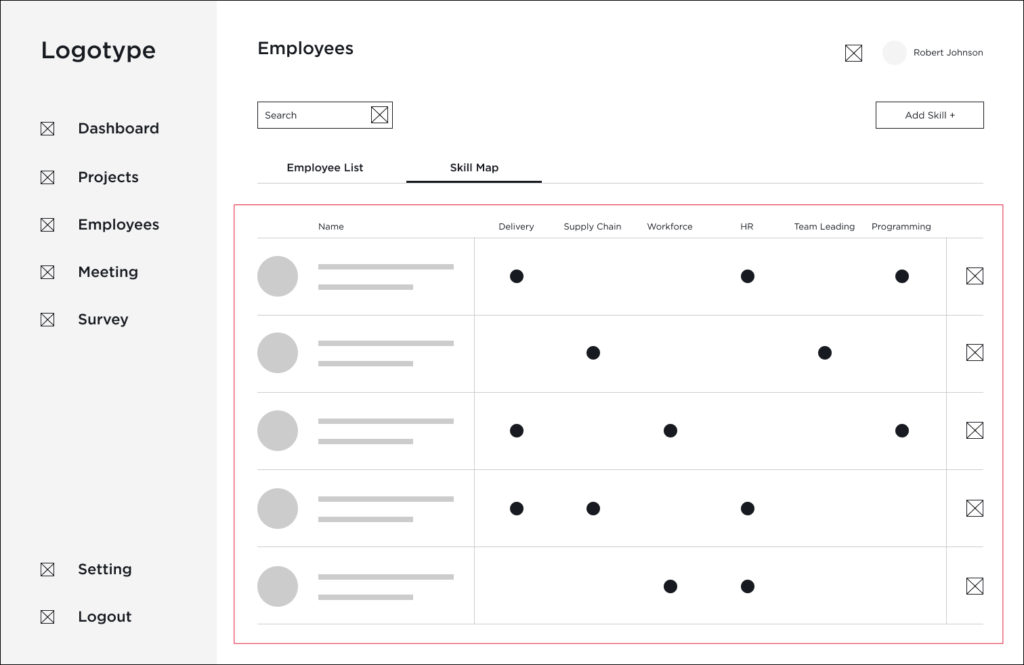Click the search icon inside Search box
This screenshot has width=1024, height=665.
379,115
